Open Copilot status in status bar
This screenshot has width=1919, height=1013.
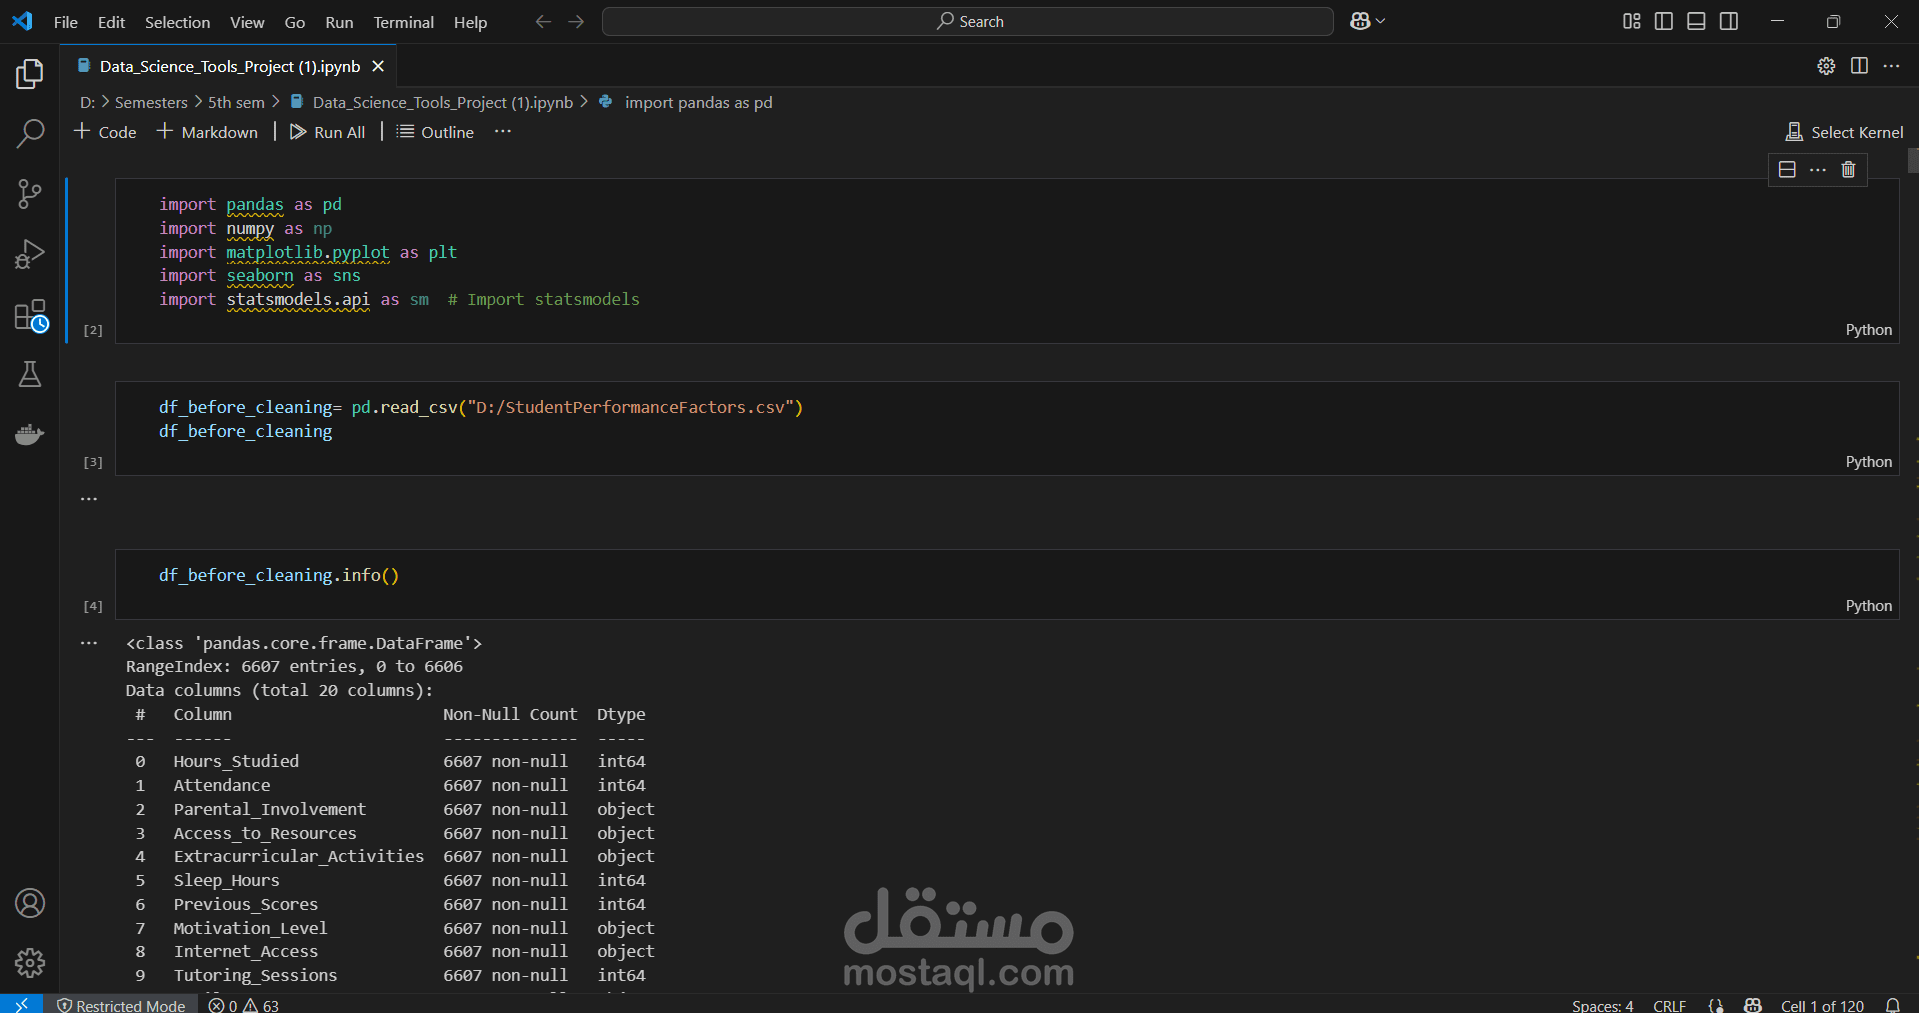click(1752, 1005)
